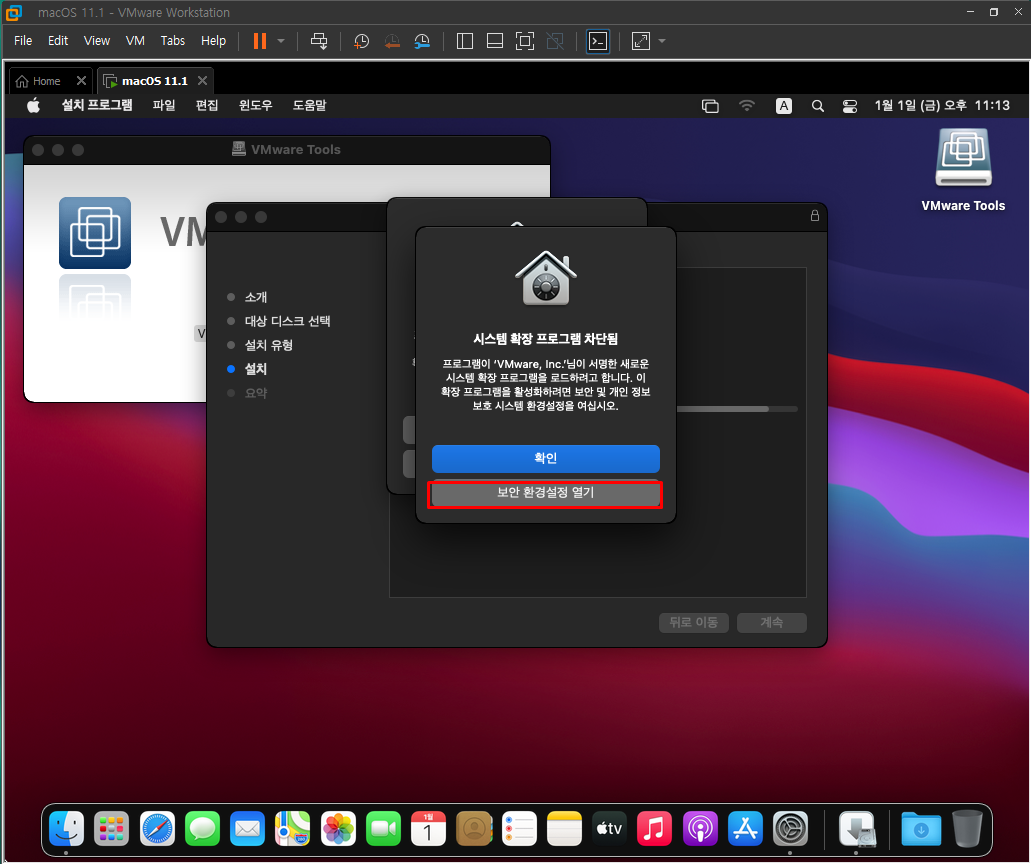The image size is (1031, 864).
Task: Click the 확인 button
Action: coord(545,458)
